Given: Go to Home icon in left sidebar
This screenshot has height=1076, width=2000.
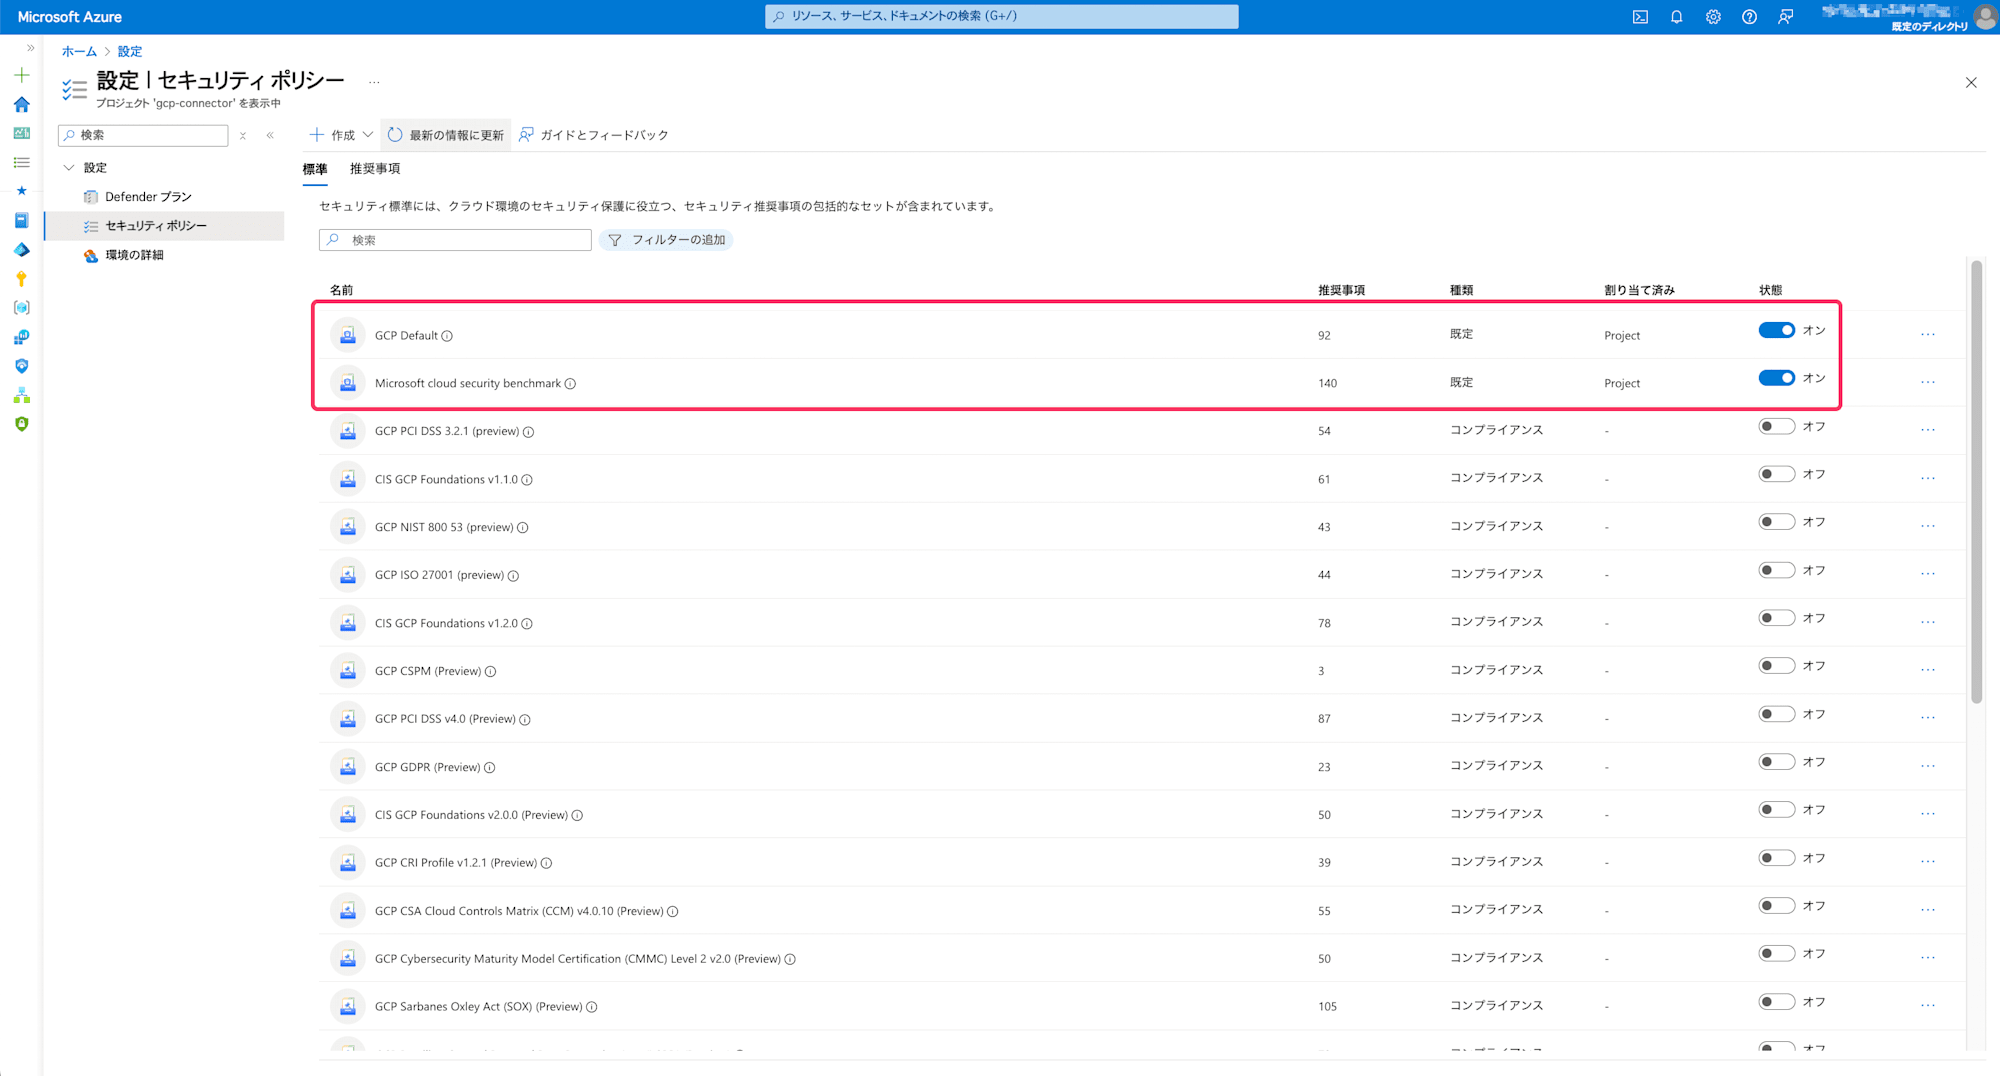Looking at the screenshot, I should pos(21,104).
